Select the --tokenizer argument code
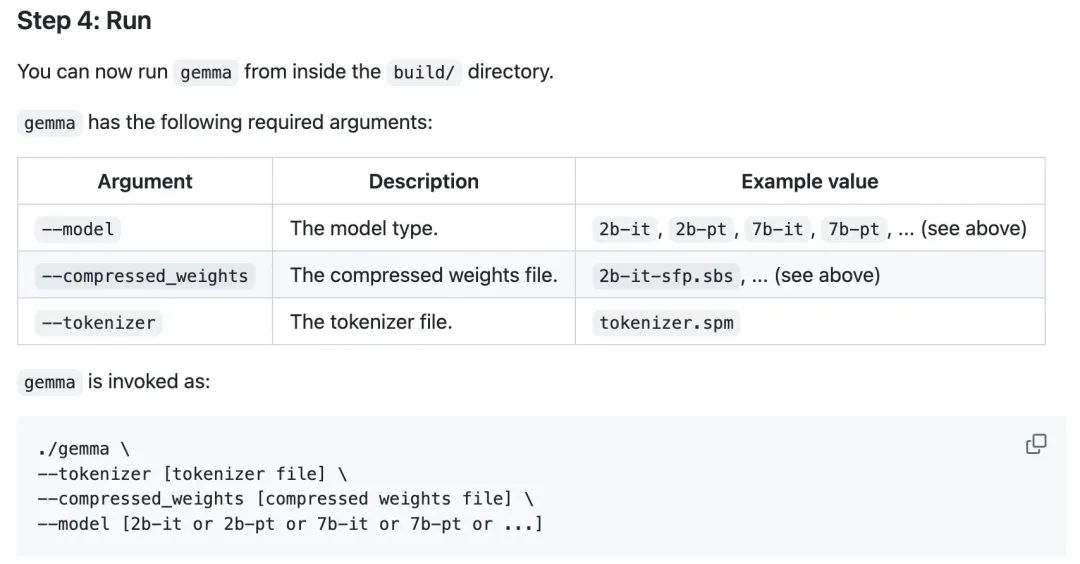Viewport: 1080px width, 564px height. 98,322
